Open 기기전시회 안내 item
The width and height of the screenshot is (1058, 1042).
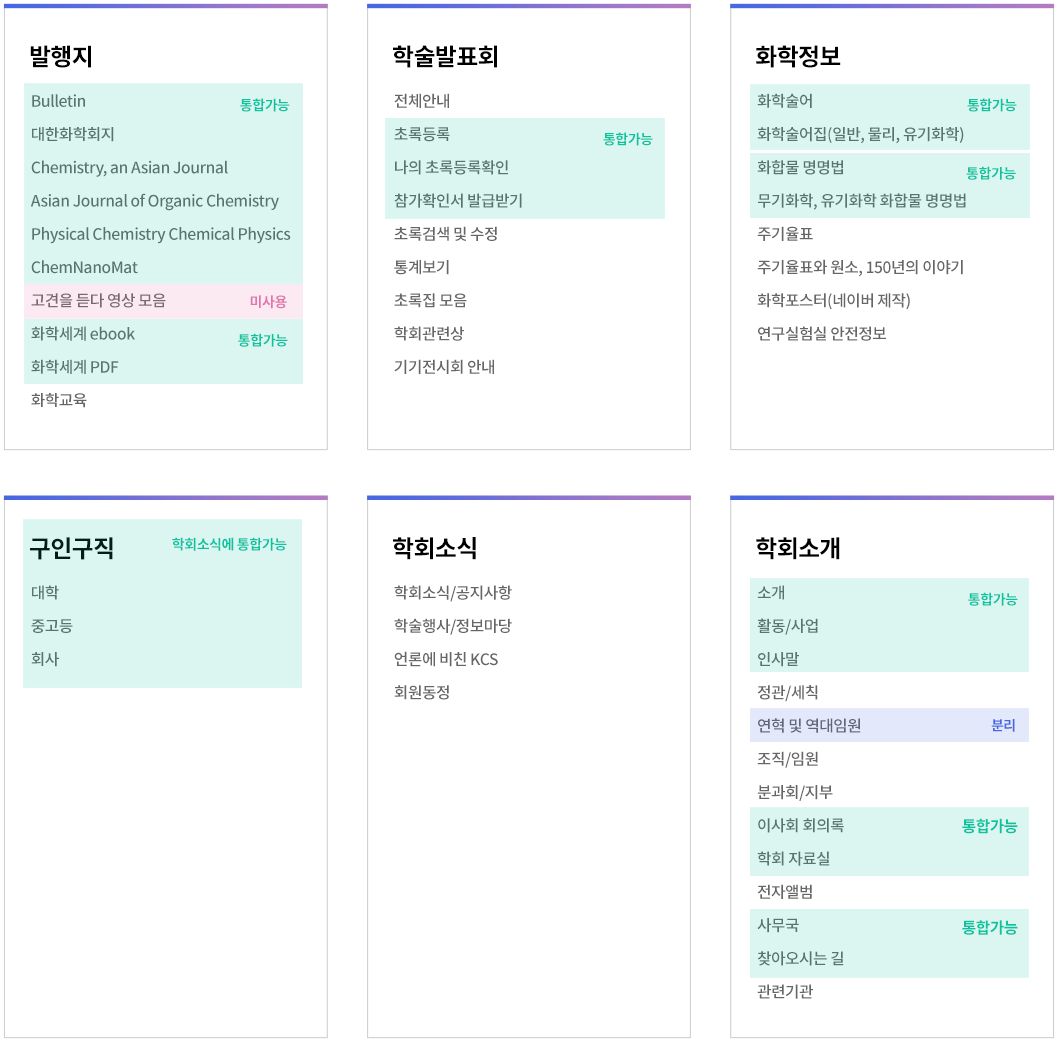[444, 367]
